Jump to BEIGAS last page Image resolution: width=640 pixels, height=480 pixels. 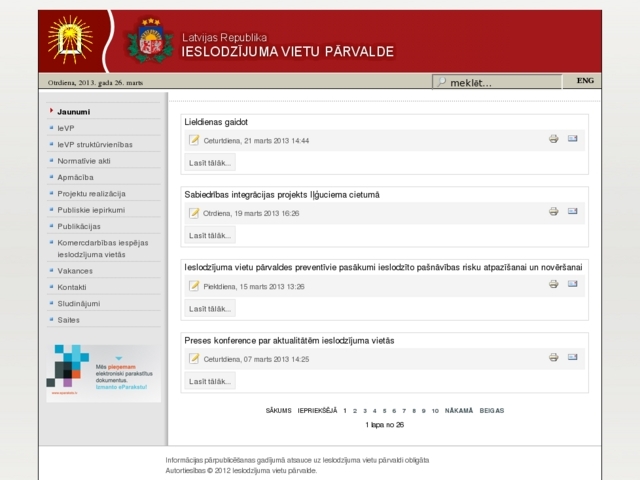pyautogui.click(x=492, y=411)
